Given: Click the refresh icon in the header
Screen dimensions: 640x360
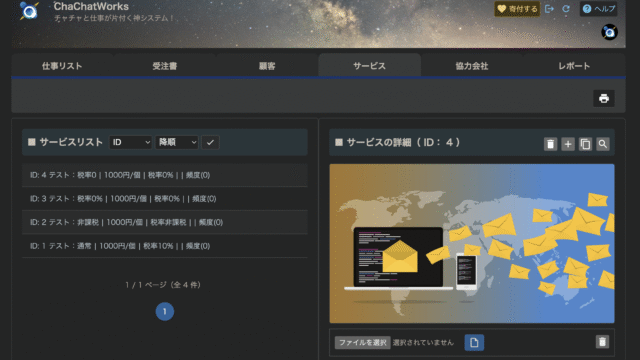Looking at the screenshot, I should 566,9.
